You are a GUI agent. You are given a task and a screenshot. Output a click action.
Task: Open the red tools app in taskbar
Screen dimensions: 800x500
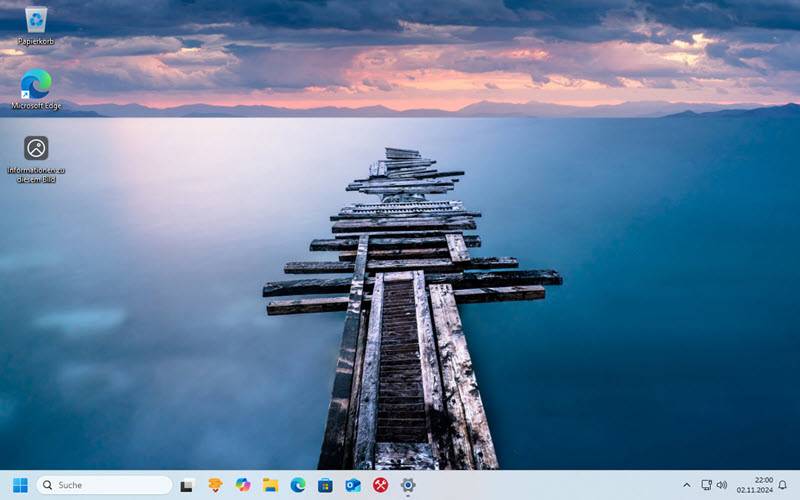(381, 485)
